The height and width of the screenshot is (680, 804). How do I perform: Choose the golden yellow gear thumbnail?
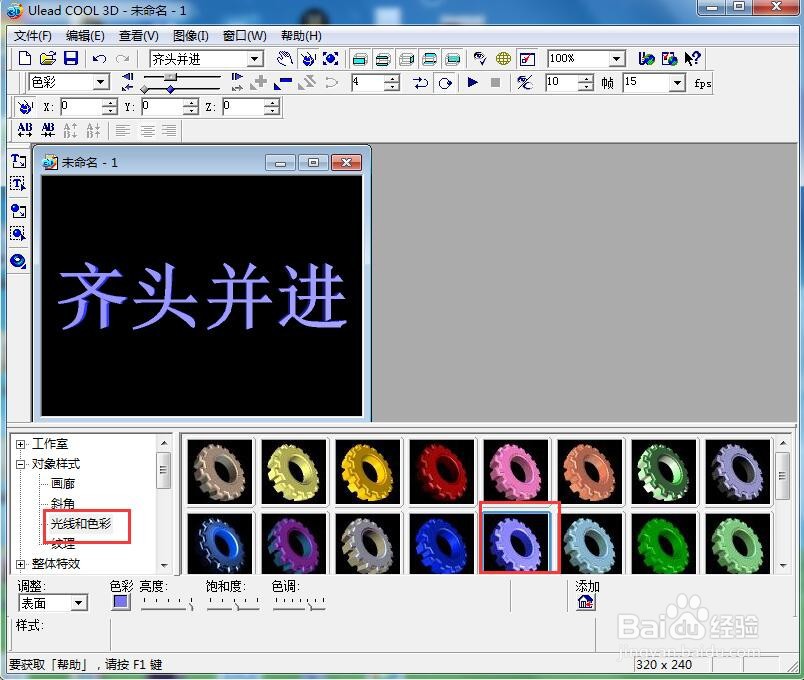click(x=368, y=472)
